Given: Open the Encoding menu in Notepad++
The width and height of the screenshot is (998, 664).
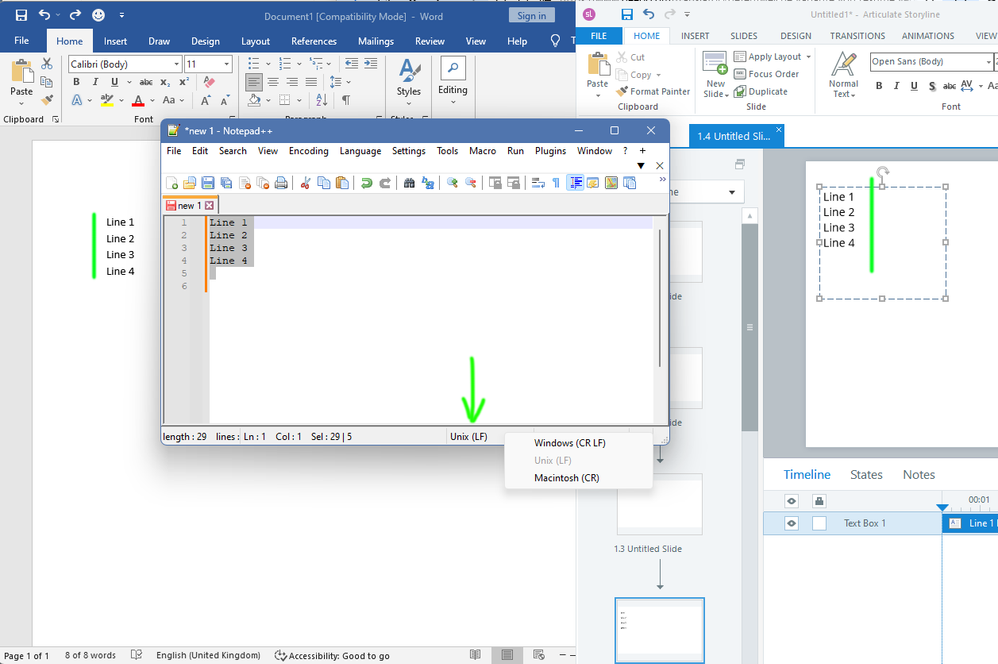Looking at the screenshot, I should 308,151.
